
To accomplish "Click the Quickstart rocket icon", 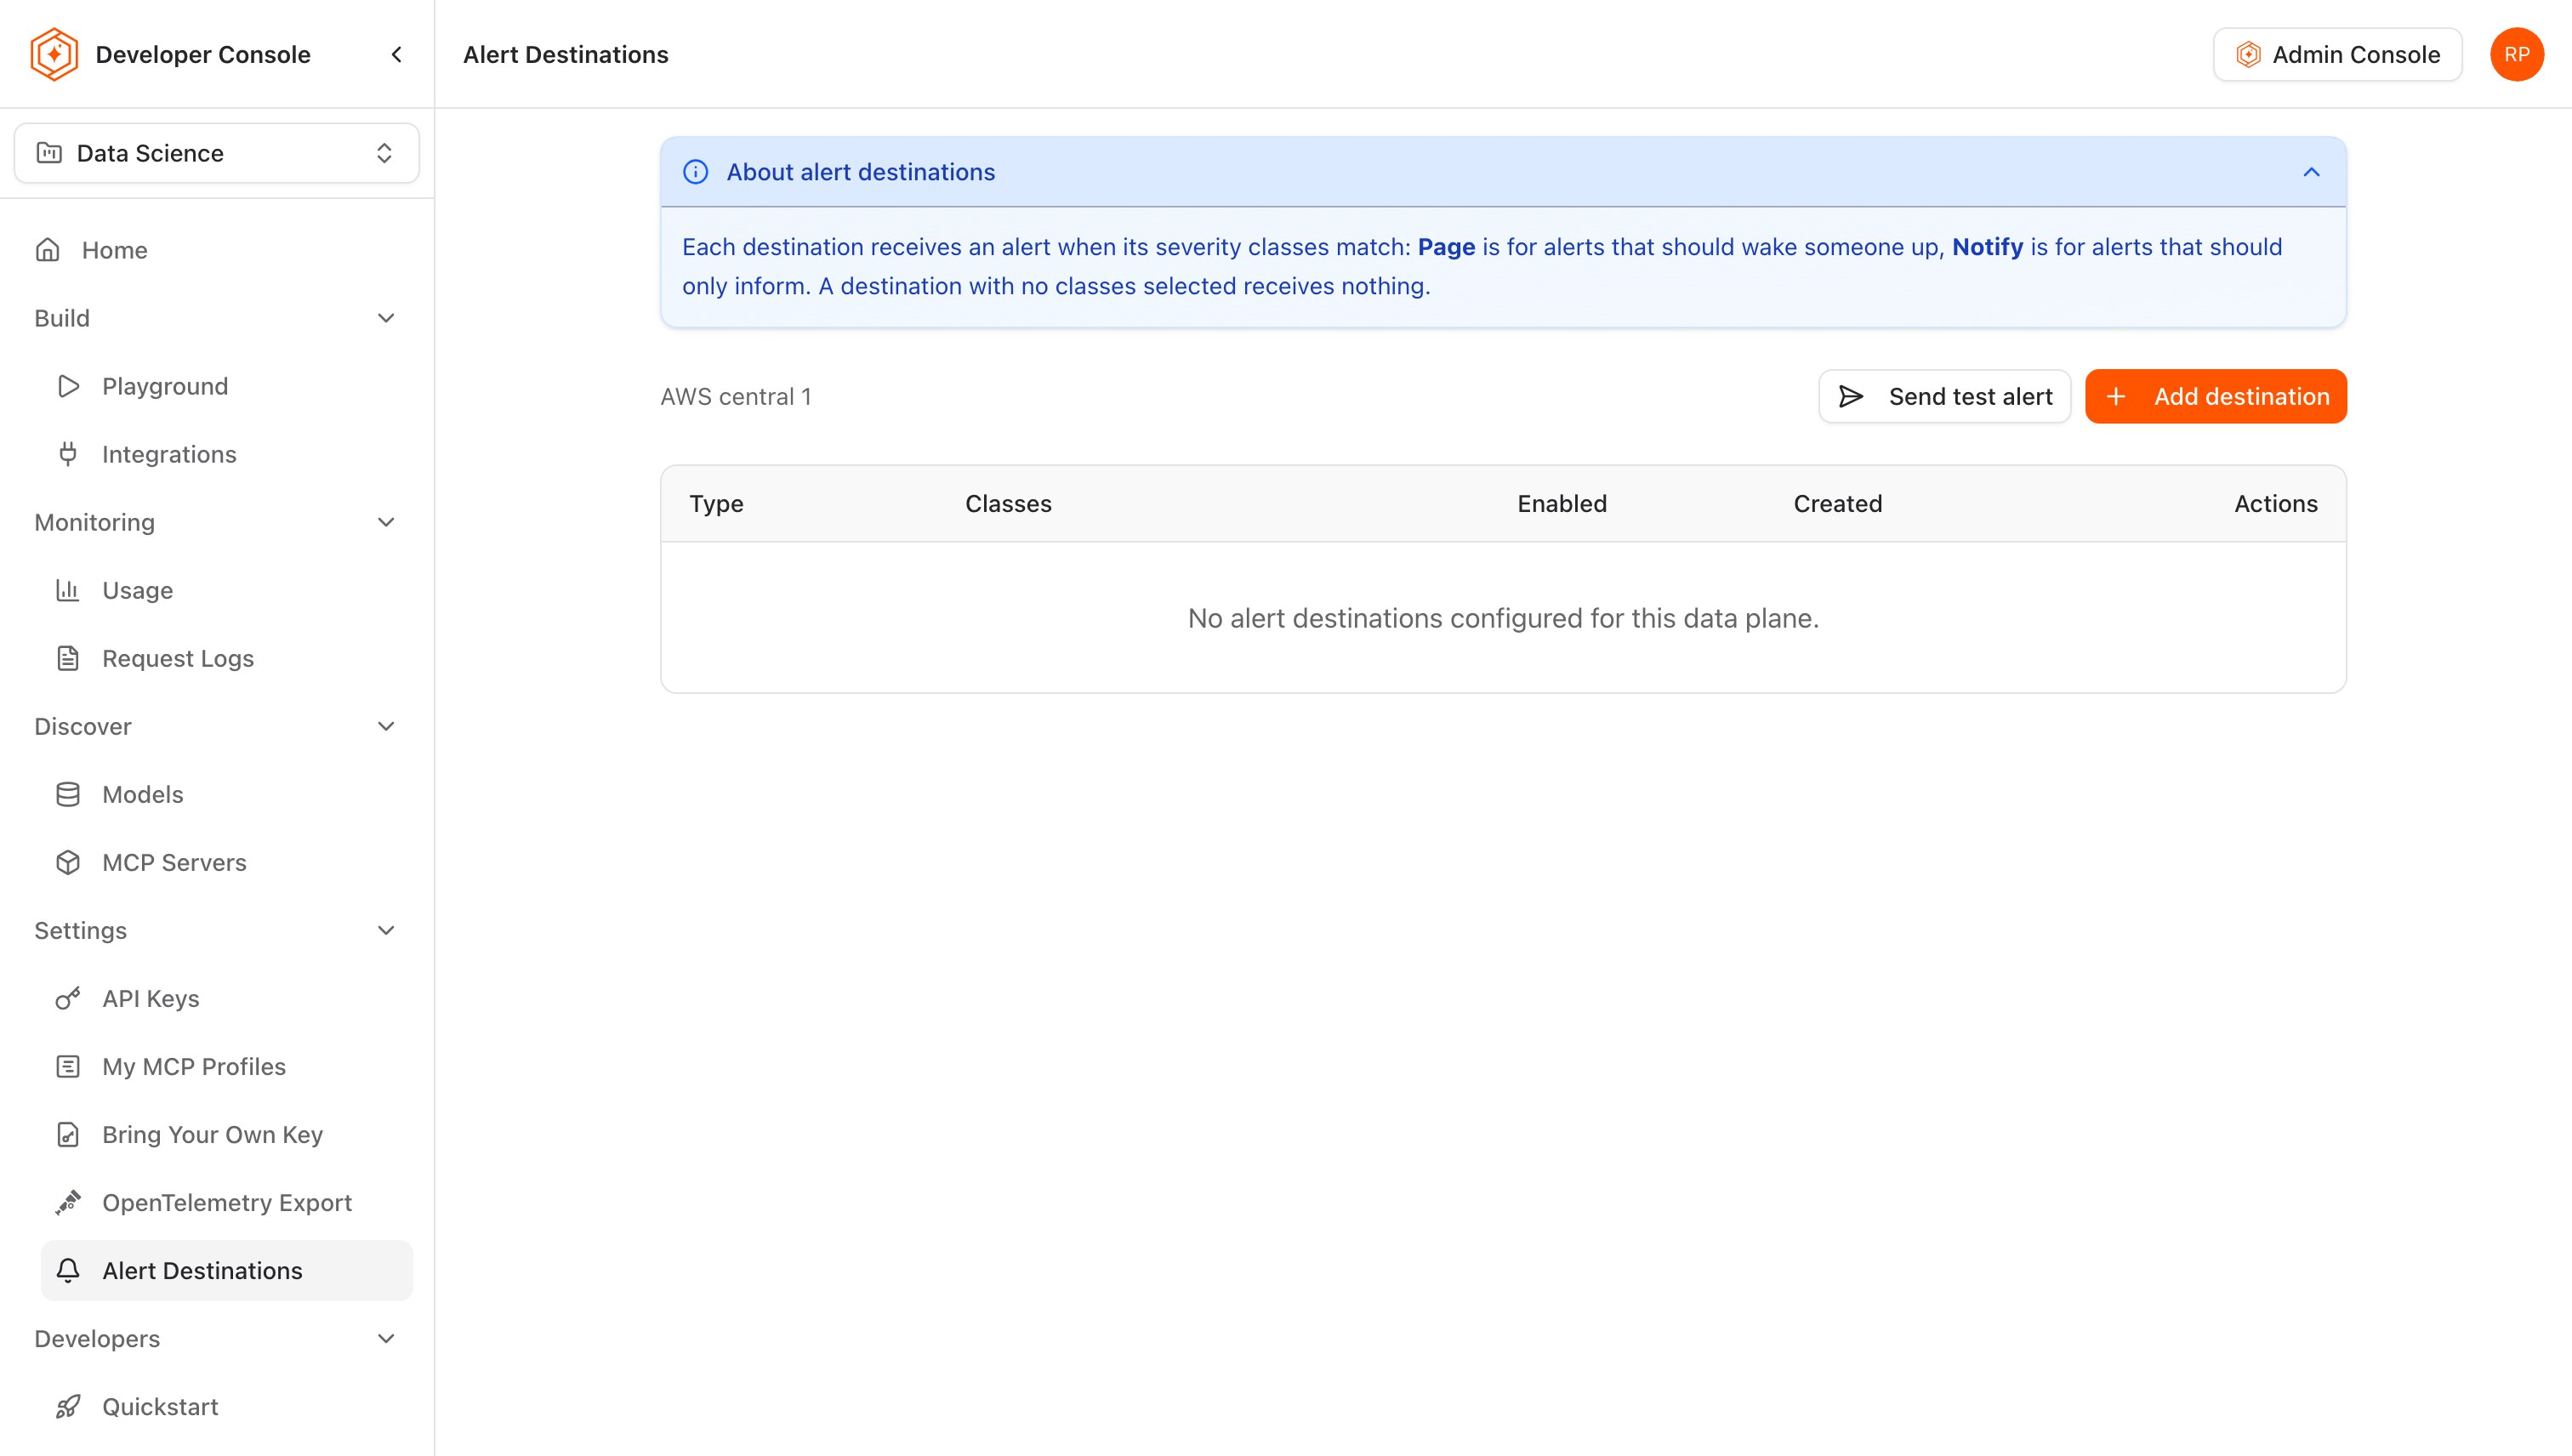I will 68,1406.
